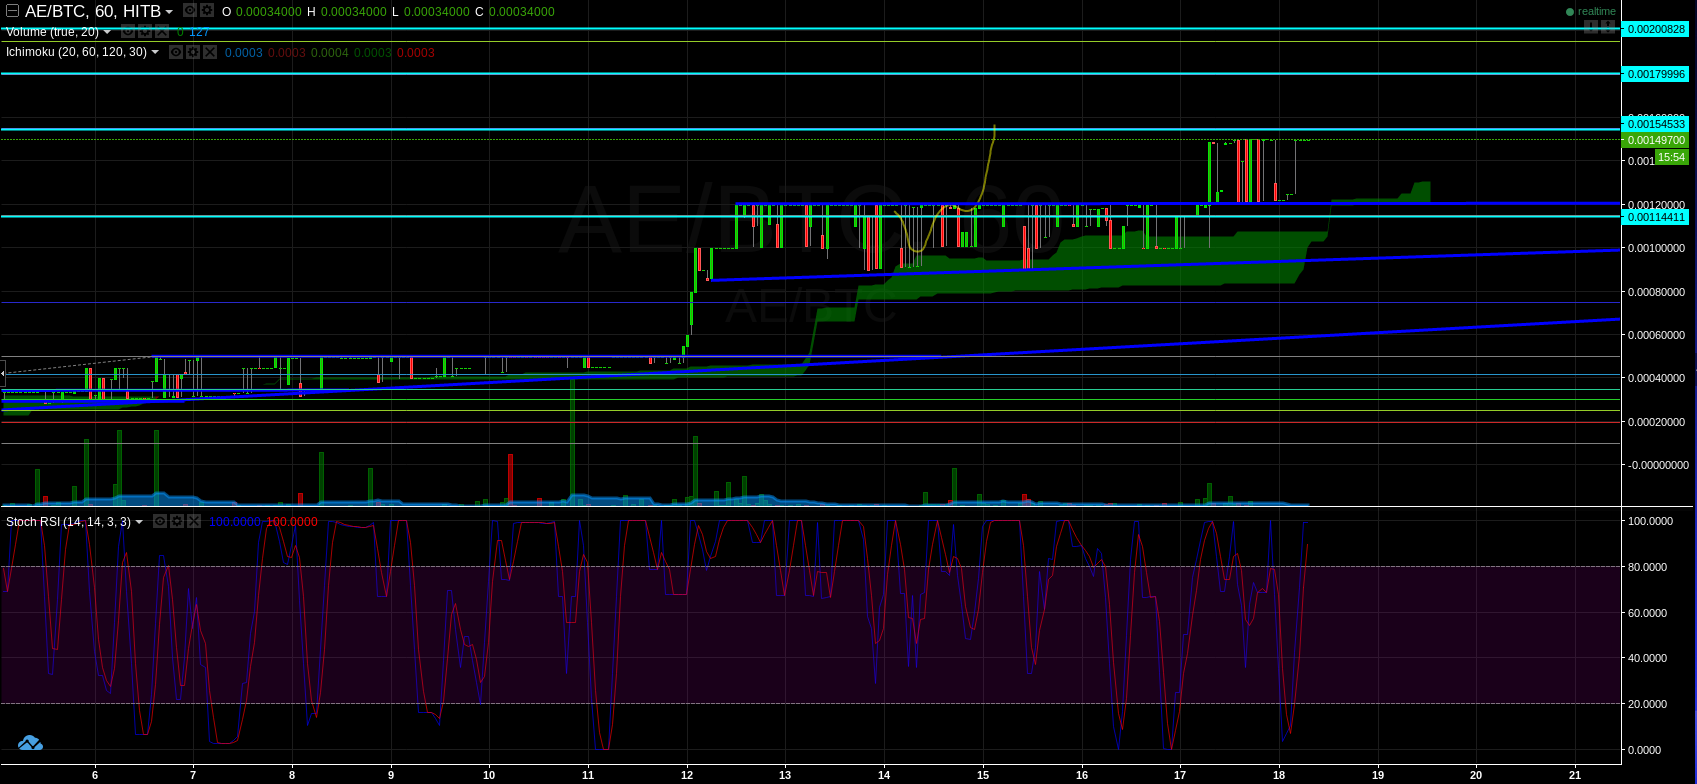Image resolution: width=1697 pixels, height=784 pixels.
Task: Open the Volume indicator settings gear
Action: [x=145, y=31]
